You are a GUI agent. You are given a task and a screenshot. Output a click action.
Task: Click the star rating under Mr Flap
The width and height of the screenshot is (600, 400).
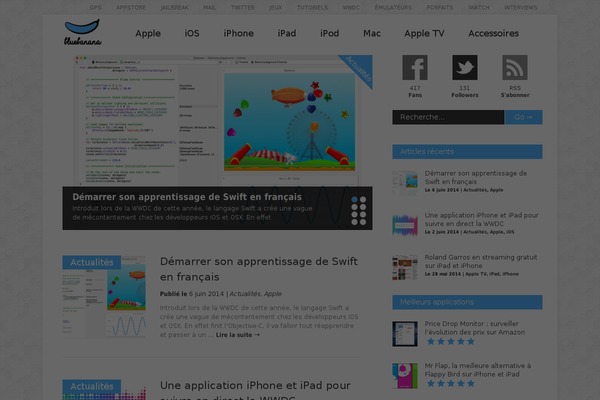pyautogui.click(x=450, y=384)
